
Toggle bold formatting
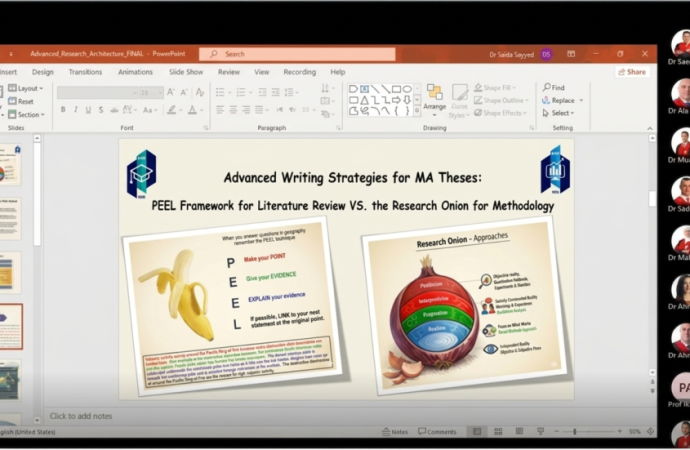(x=63, y=110)
